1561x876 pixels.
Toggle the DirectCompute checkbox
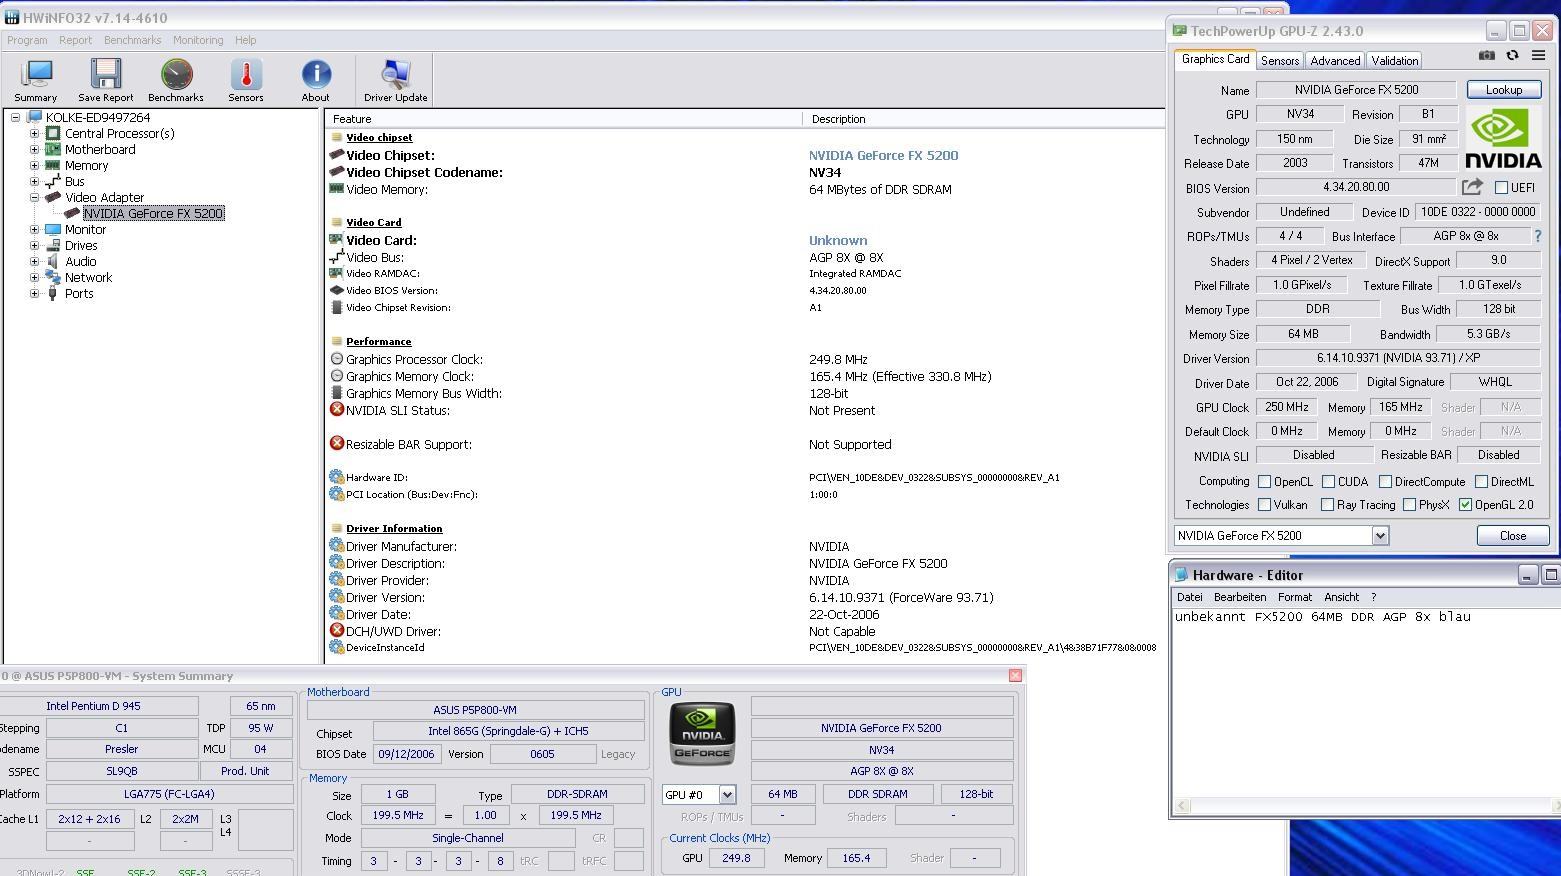coord(1385,481)
